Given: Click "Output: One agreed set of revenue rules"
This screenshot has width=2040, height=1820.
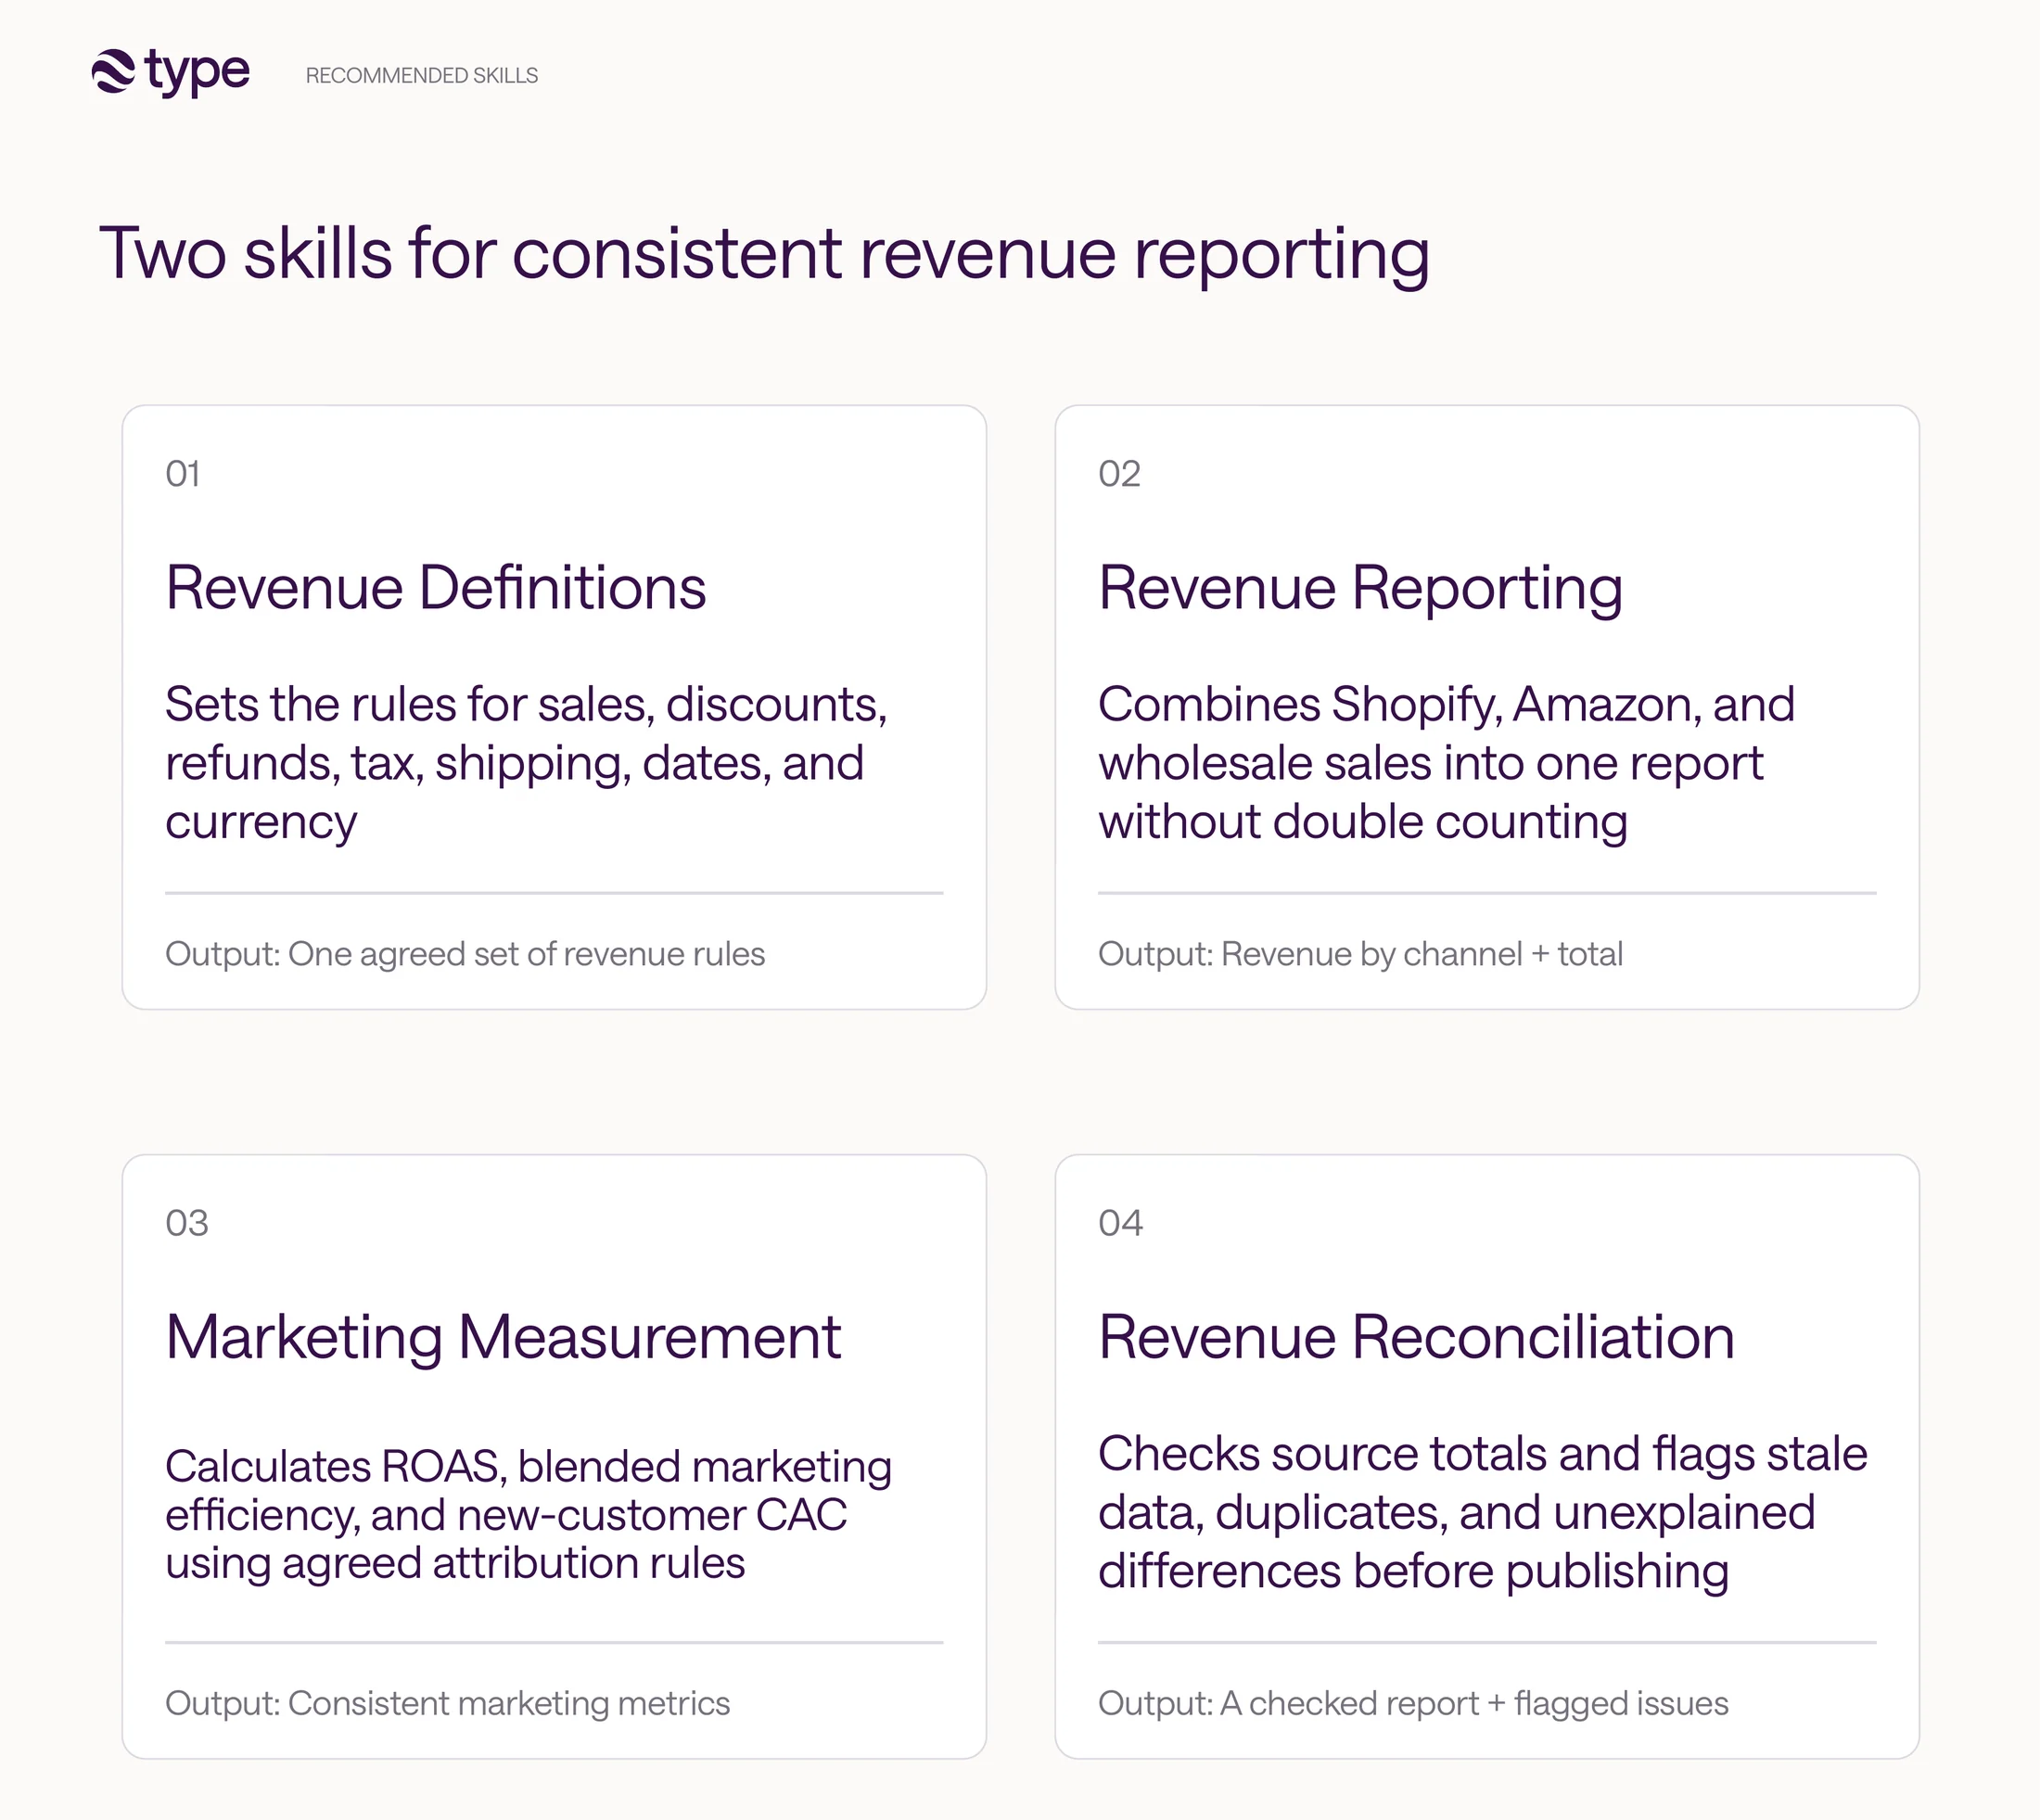Looking at the screenshot, I should 465,954.
